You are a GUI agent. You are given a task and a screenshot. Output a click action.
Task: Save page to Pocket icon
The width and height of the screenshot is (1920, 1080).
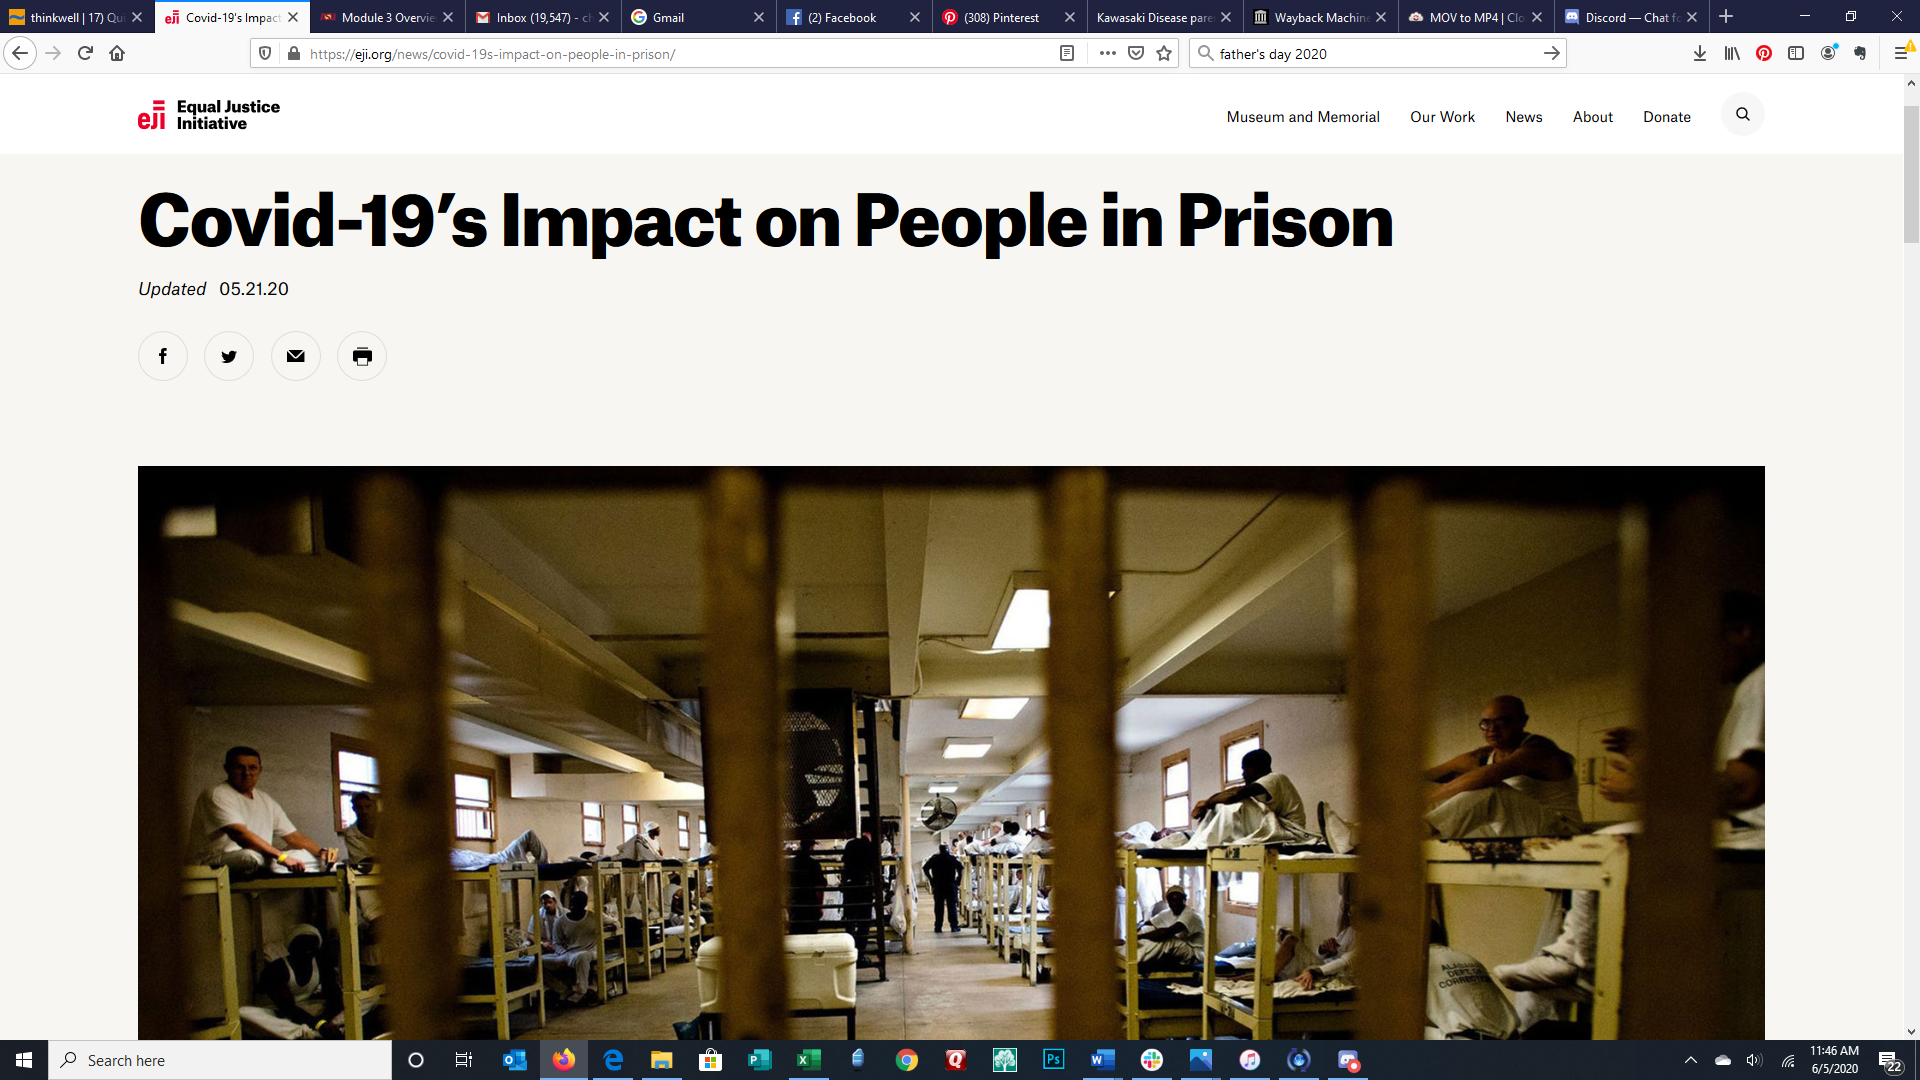(1136, 54)
